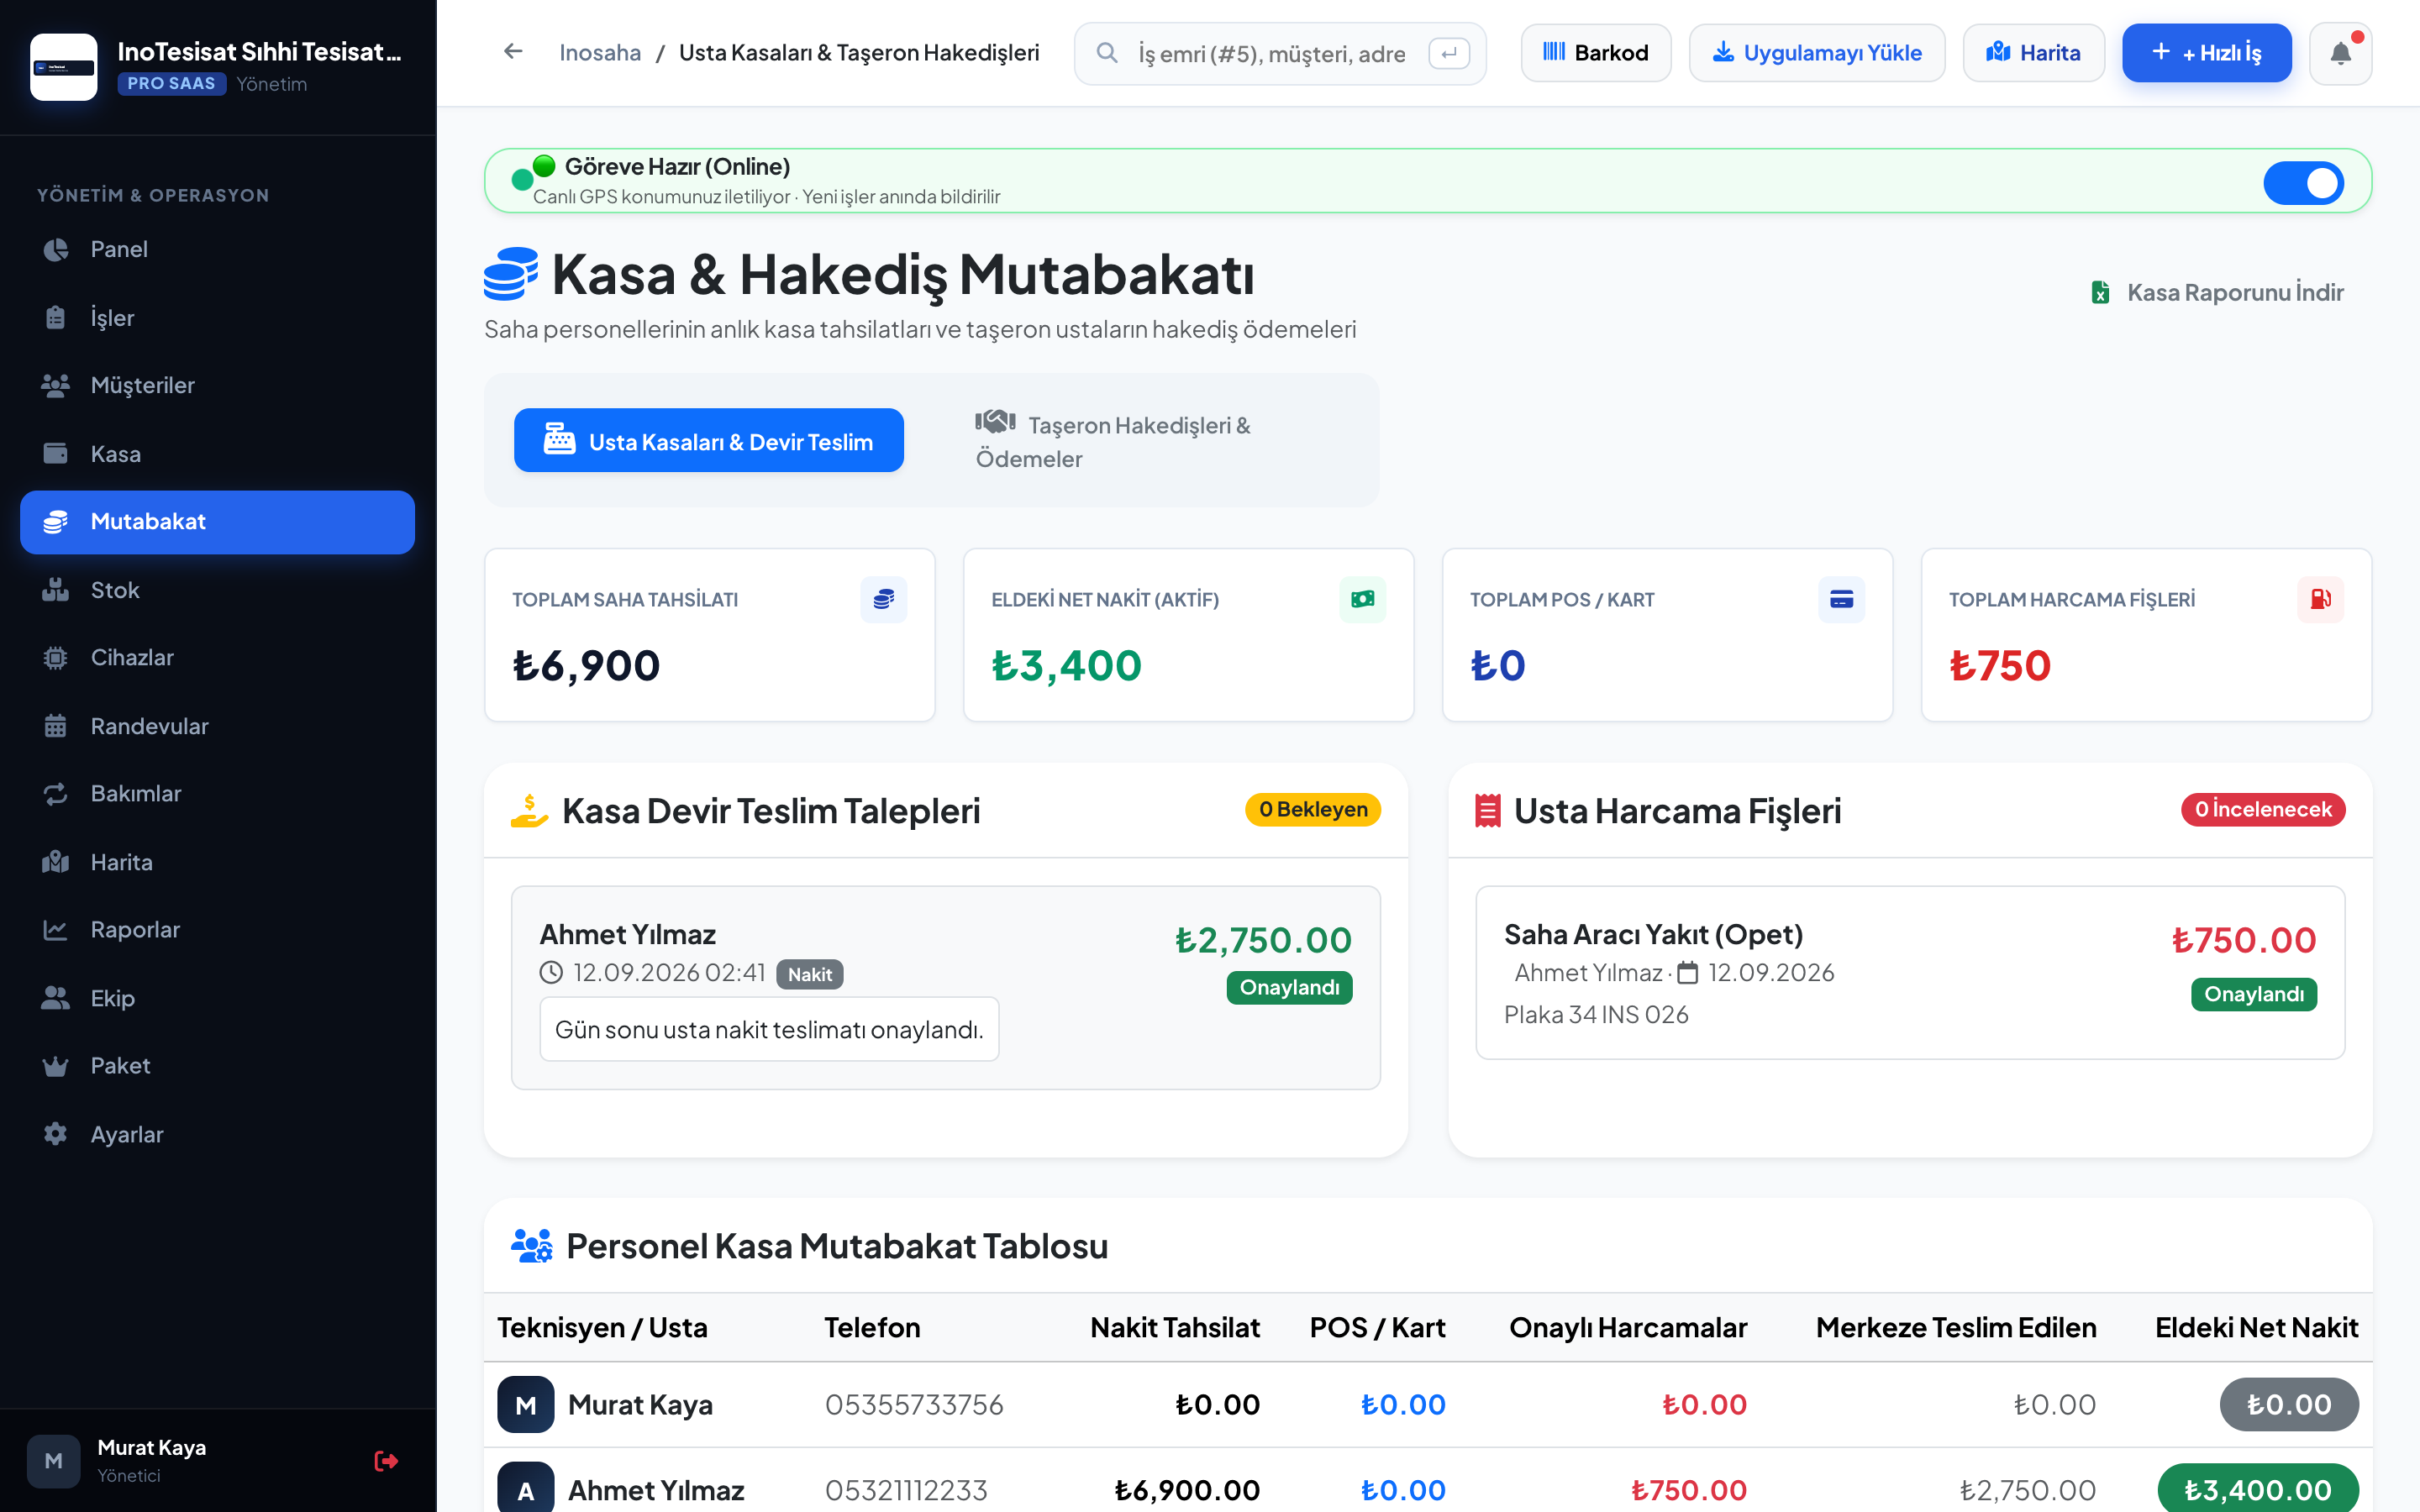Click the + Hızlı İş button

pos(2206,53)
